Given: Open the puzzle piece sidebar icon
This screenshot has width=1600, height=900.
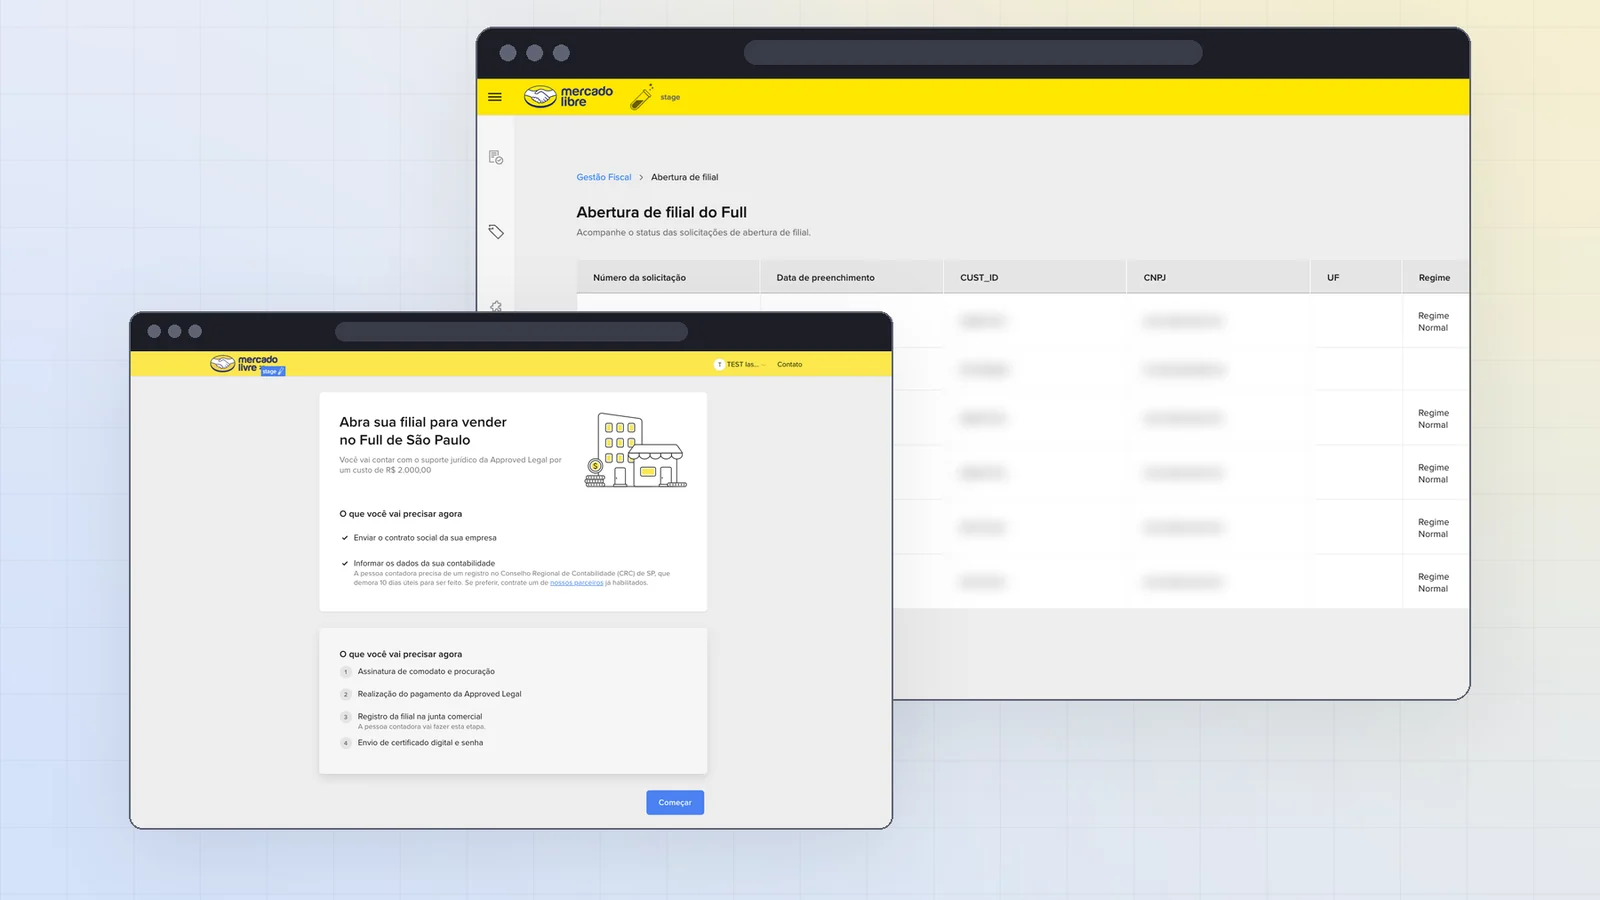Looking at the screenshot, I should click(x=496, y=306).
